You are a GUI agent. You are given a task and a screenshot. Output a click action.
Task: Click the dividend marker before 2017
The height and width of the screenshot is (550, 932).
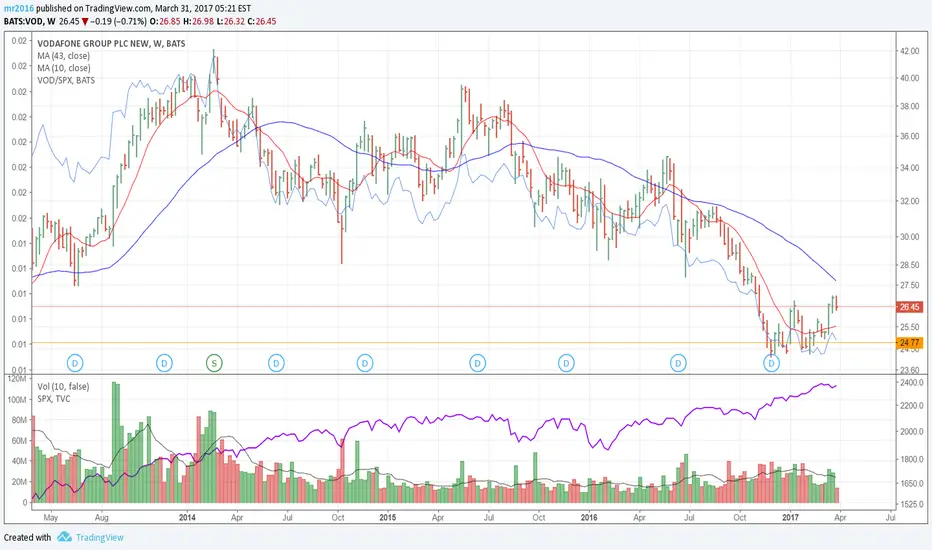[x=771, y=363]
